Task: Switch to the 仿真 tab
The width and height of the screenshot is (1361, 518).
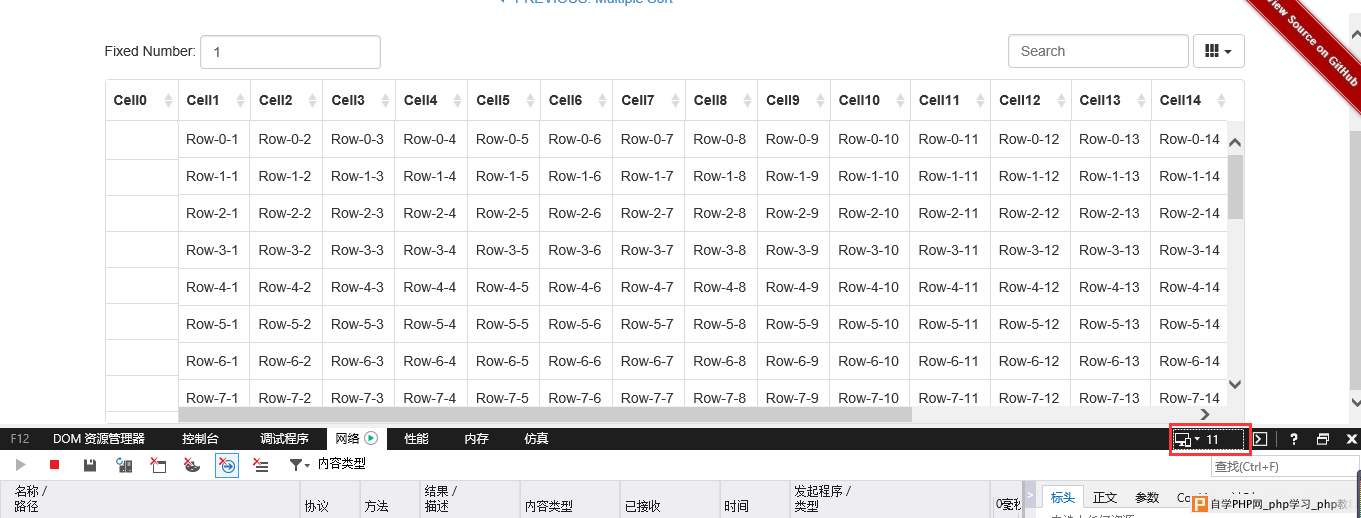Action: click(x=537, y=439)
